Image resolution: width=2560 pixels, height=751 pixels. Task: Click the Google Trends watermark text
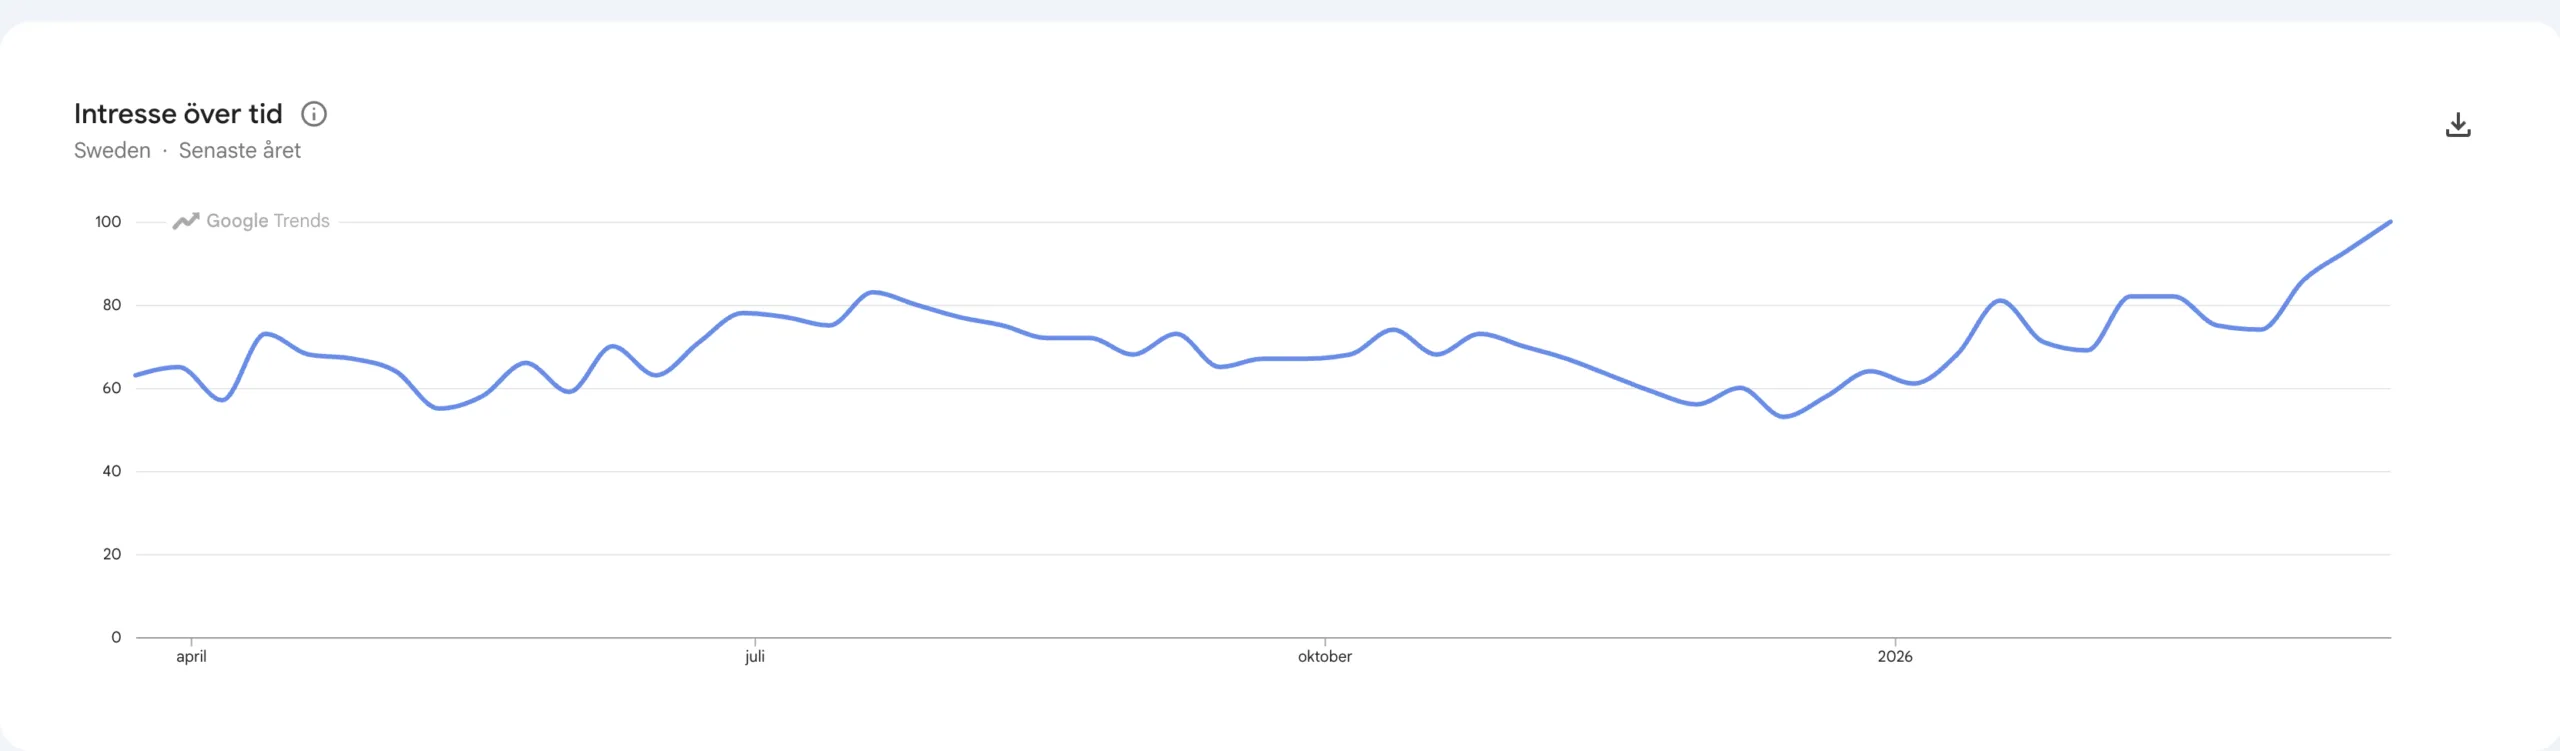[268, 221]
